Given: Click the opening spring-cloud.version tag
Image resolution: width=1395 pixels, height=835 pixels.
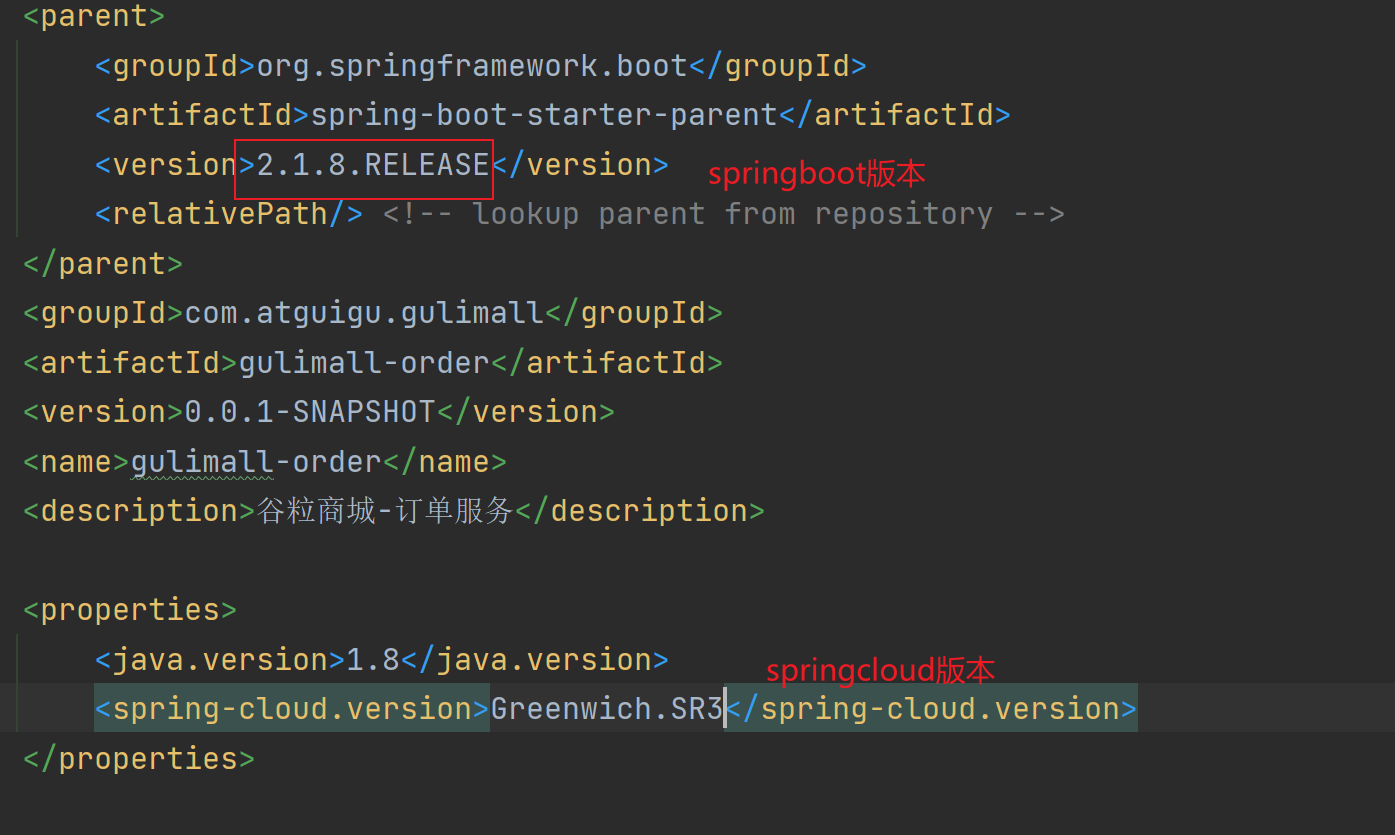Looking at the screenshot, I should [x=292, y=709].
